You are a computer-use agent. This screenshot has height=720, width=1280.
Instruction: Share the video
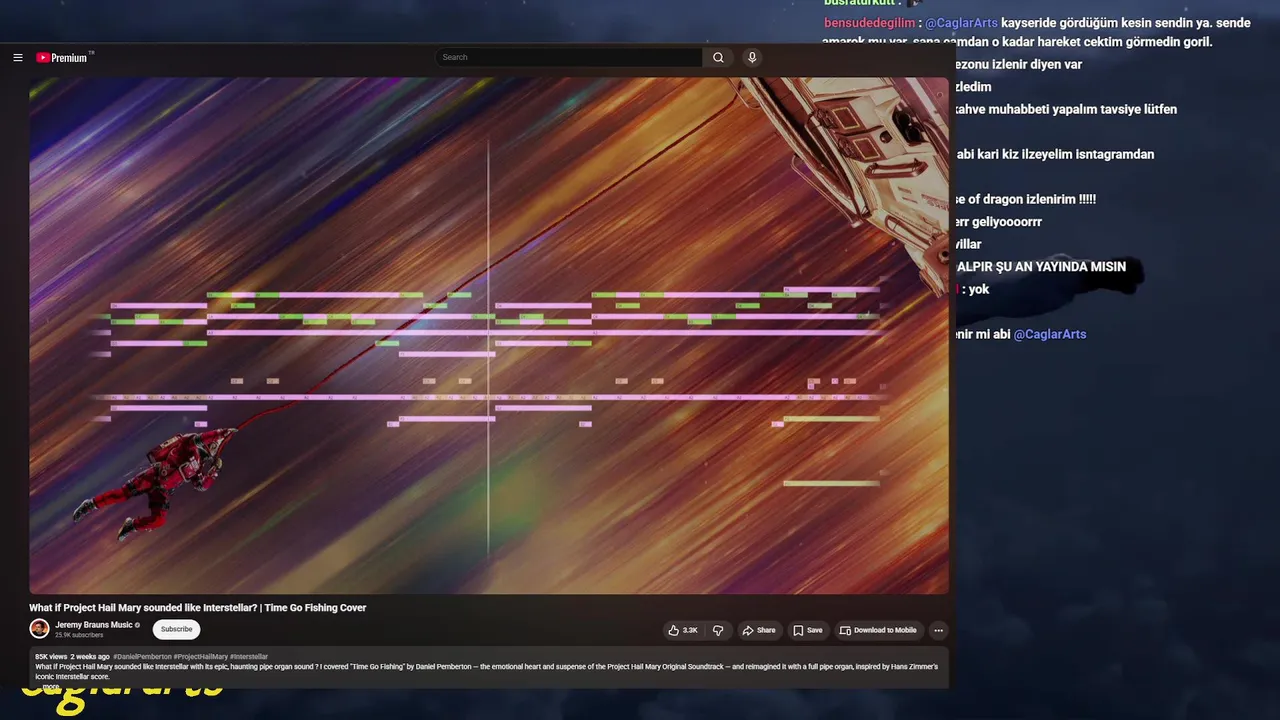pyautogui.click(x=759, y=630)
